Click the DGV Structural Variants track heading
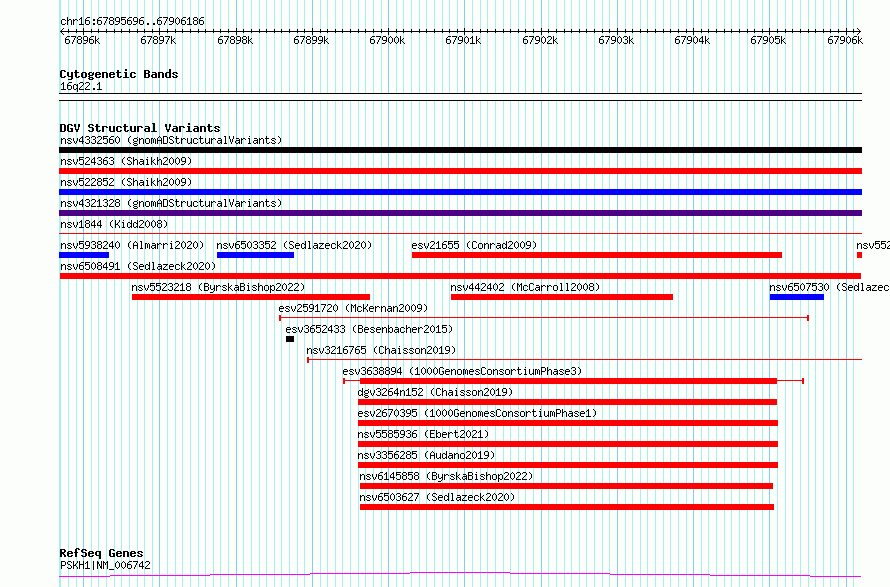Viewport: 890px width, 587px height. 140,128
